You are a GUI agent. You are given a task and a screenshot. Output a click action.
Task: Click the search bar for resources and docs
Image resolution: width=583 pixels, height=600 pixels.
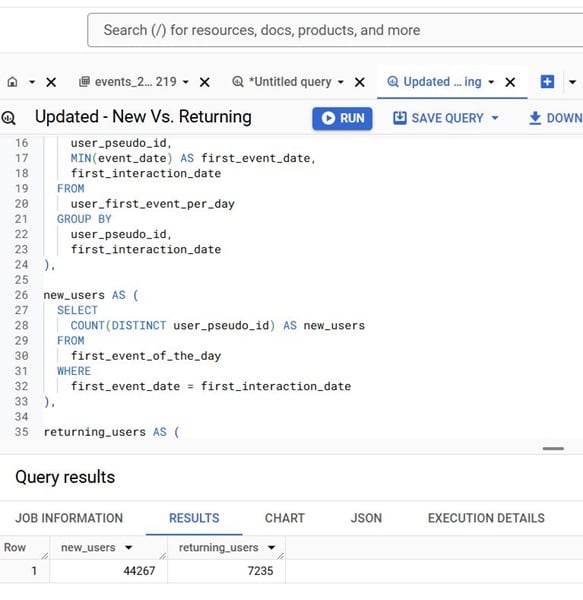[x=335, y=30]
